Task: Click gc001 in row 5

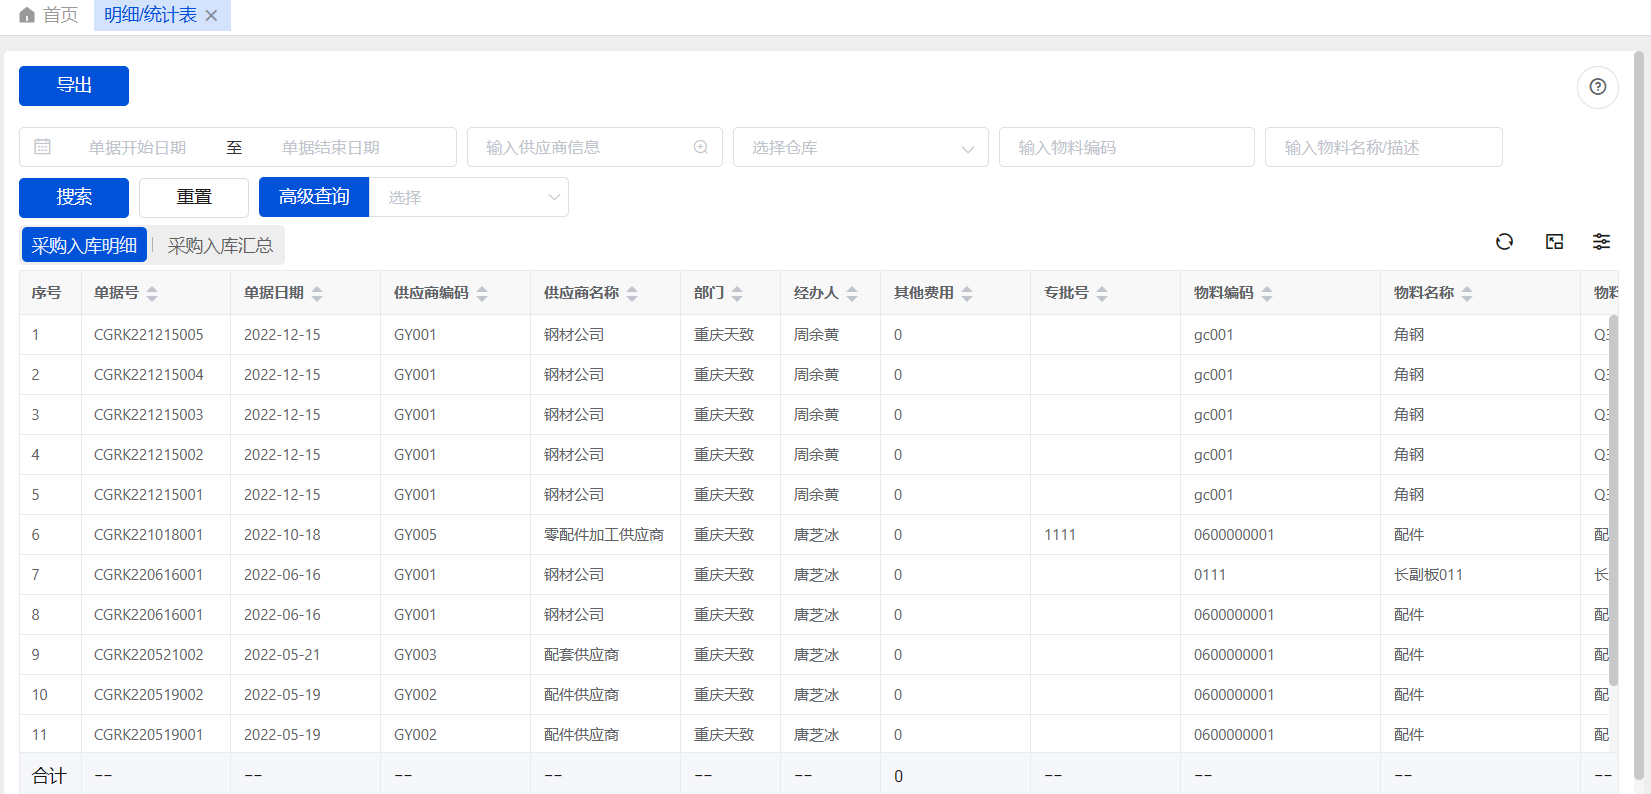Action: point(1214,495)
